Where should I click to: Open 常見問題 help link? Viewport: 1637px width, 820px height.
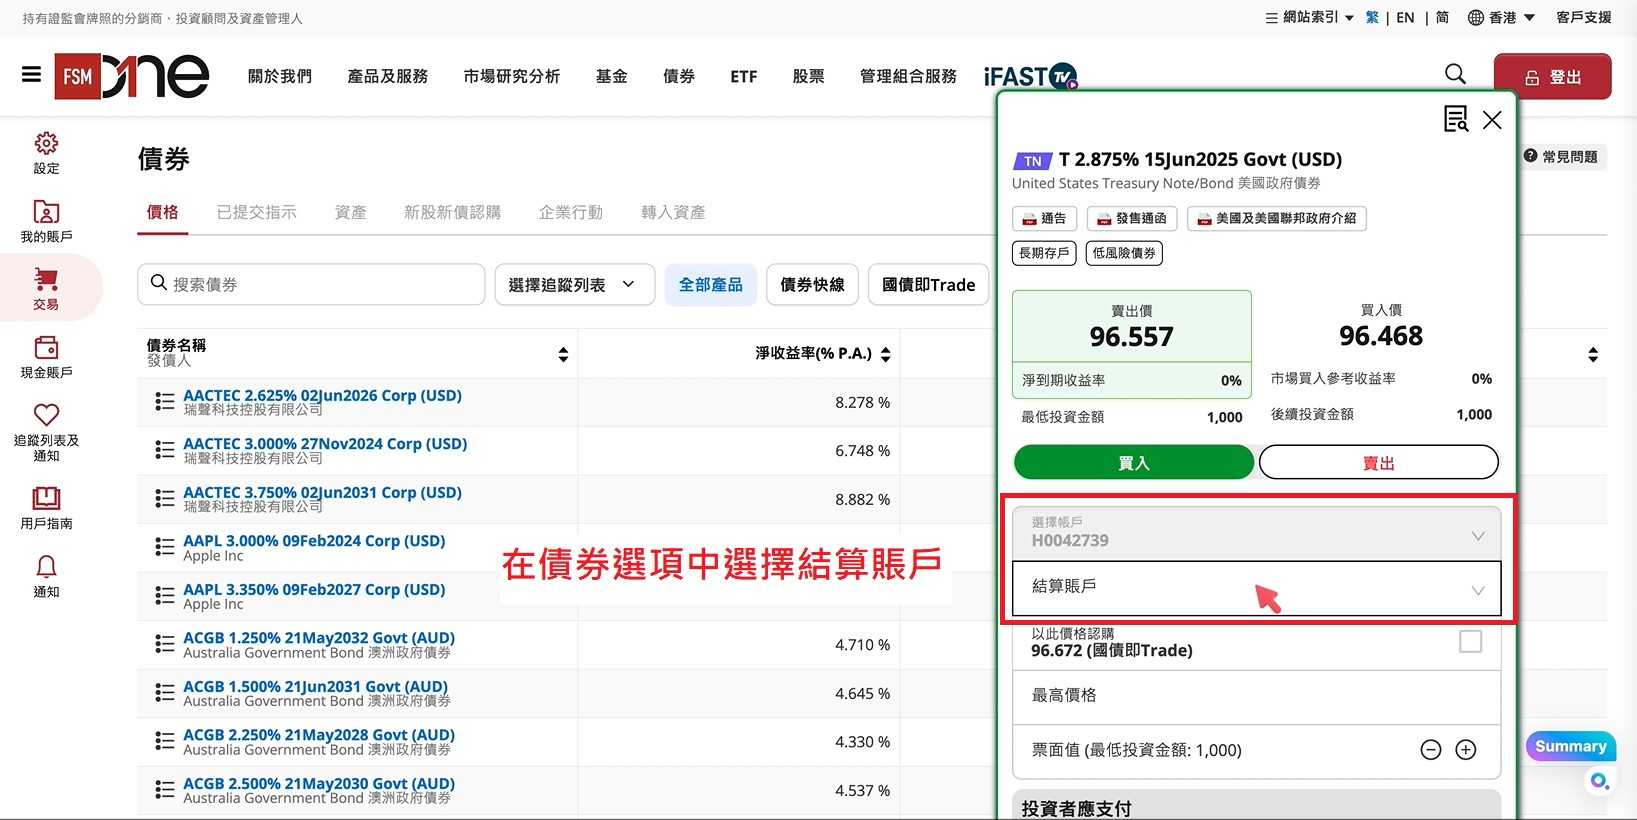[x=1561, y=157]
